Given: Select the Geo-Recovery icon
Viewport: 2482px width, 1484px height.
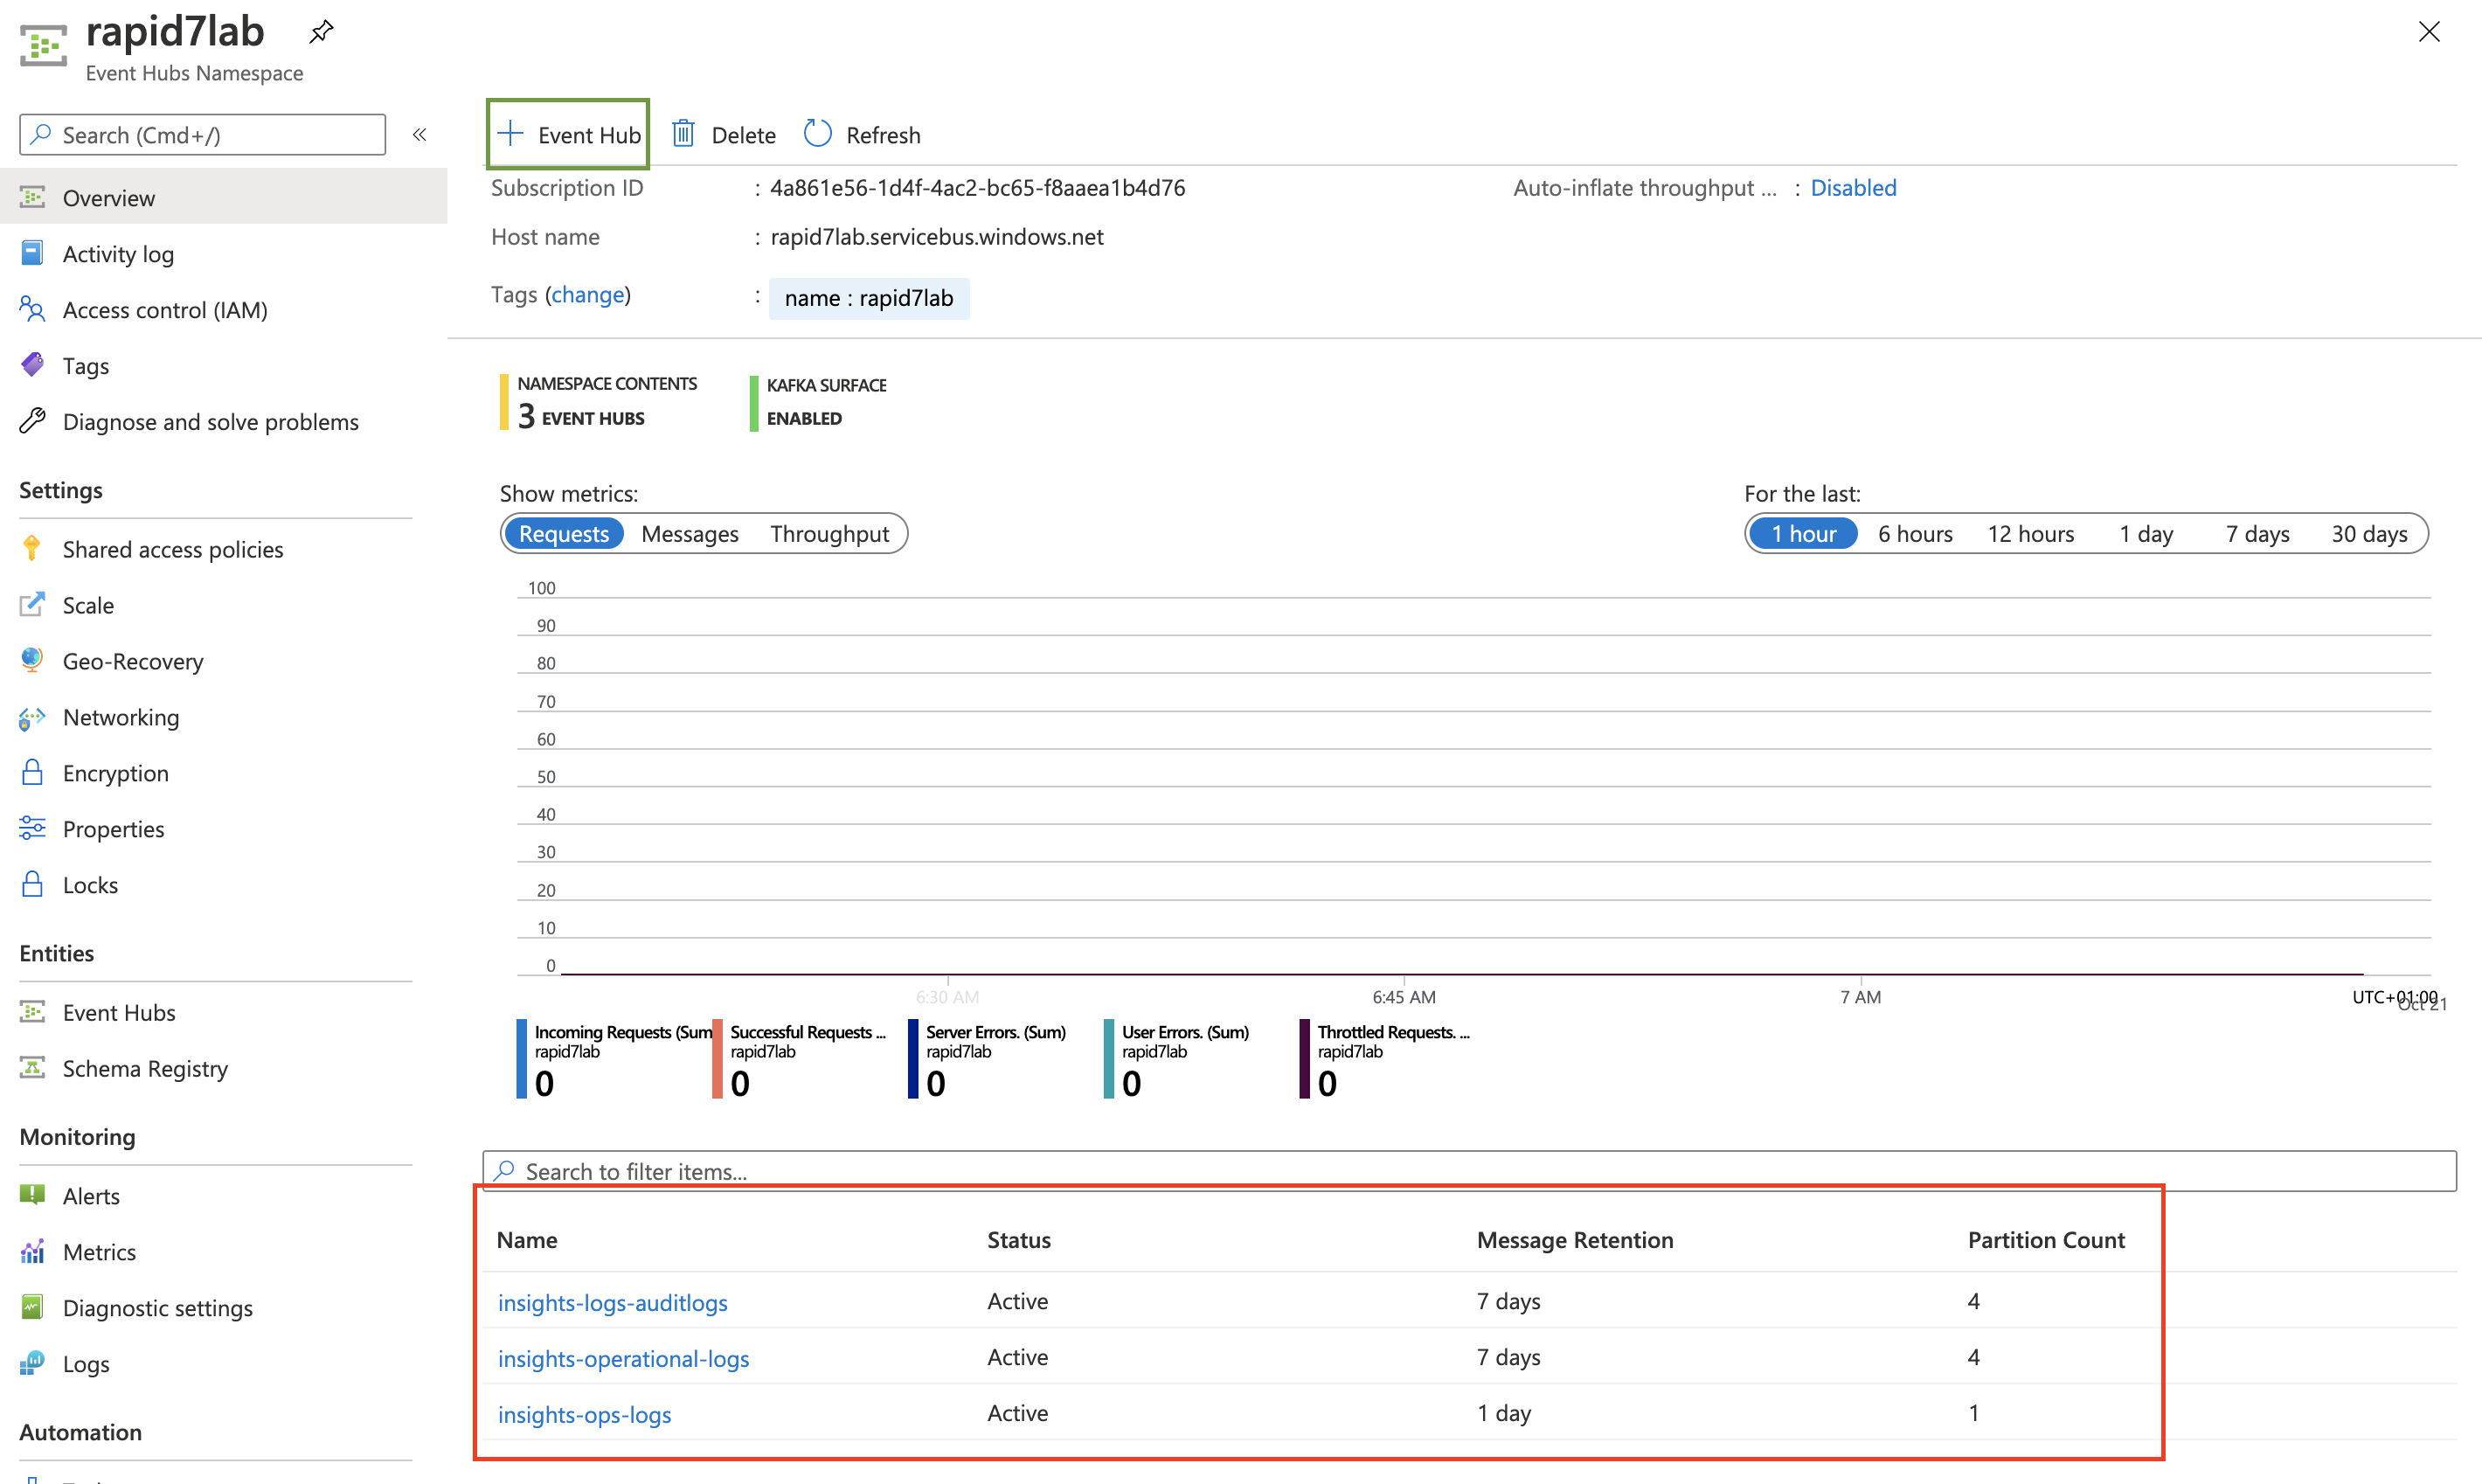Looking at the screenshot, I should pyautogui.click(x=33, y=661).
